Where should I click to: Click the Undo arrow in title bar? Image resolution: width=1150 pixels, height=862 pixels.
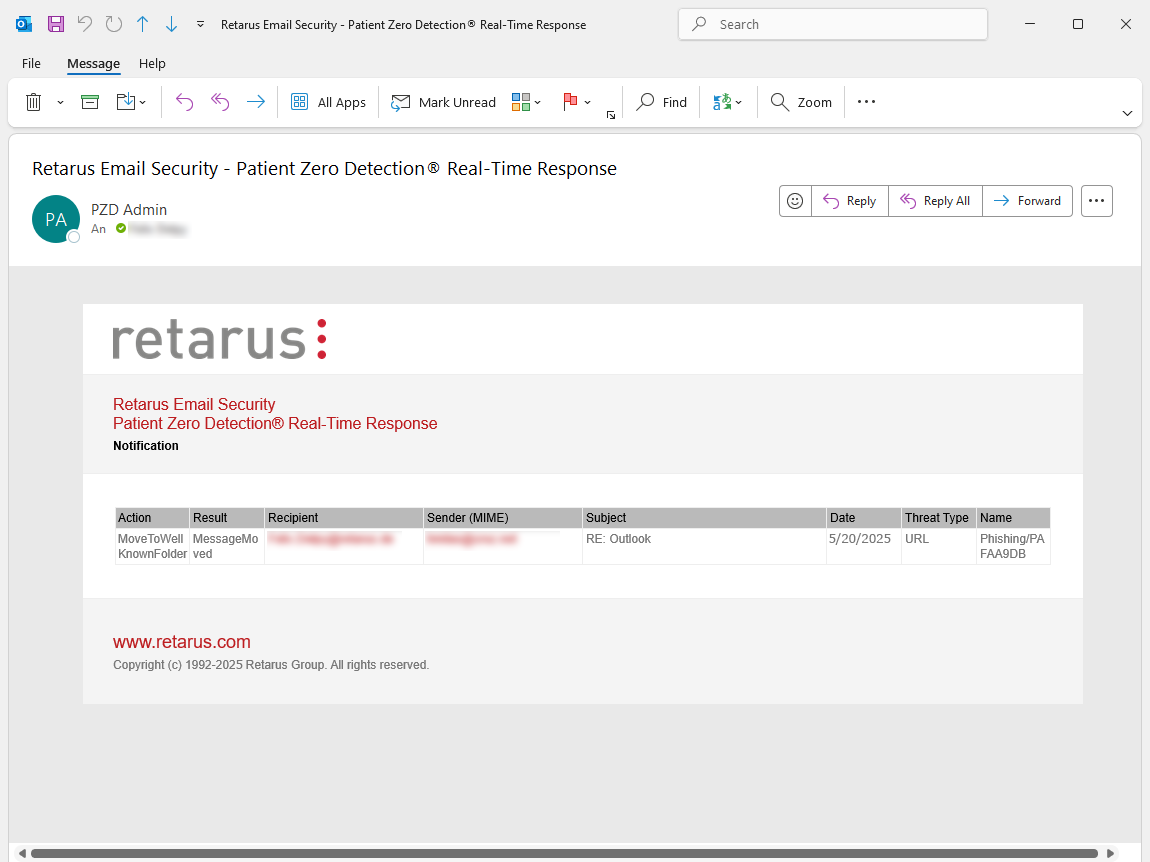pos(85,24)
